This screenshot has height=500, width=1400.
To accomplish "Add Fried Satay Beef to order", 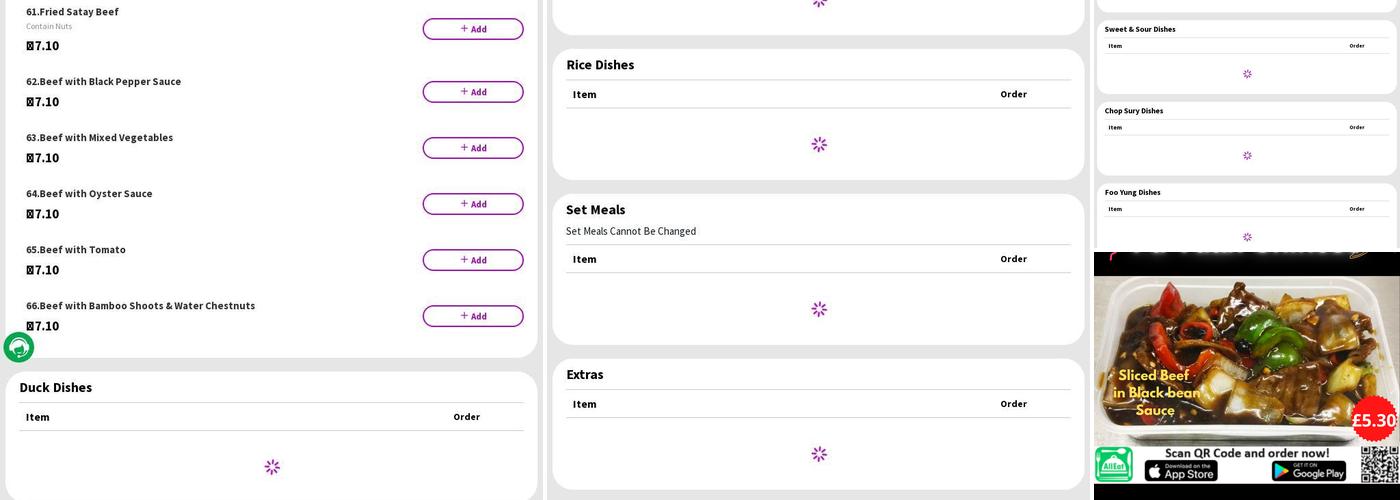I will coord(472,29).
